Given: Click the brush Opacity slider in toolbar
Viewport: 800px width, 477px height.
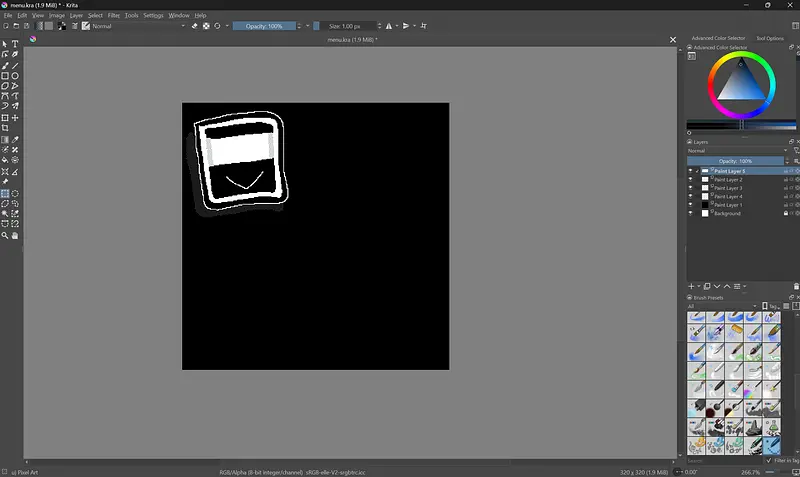Looking at the screenshot, I should pos(264,26).
